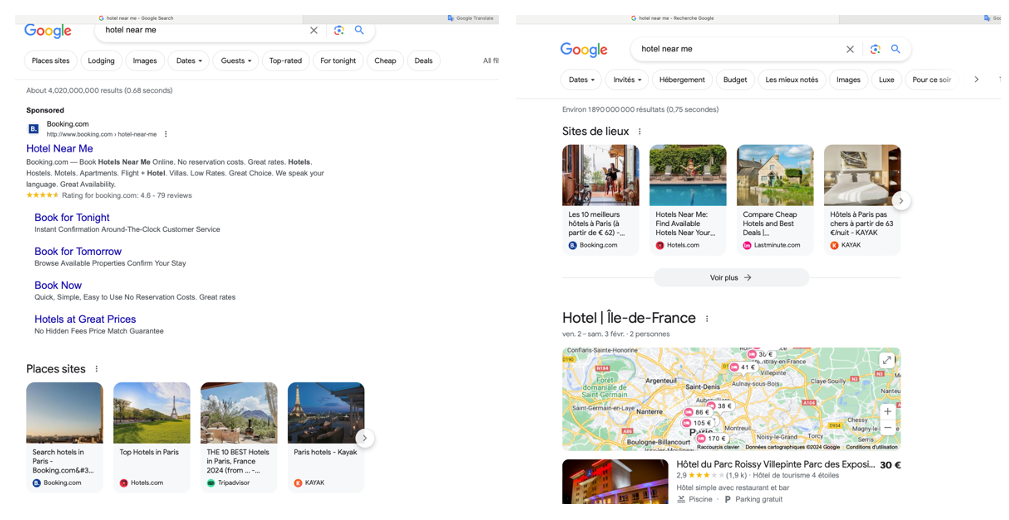Open the Invités dropdown filter
This screenshot has height=520, width=1009.
pyautogui.click(x=627, y=80)
